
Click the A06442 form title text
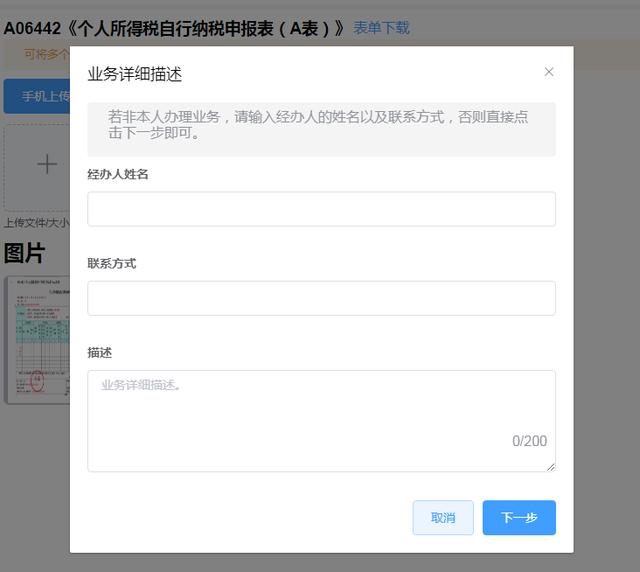coord(174,29)
